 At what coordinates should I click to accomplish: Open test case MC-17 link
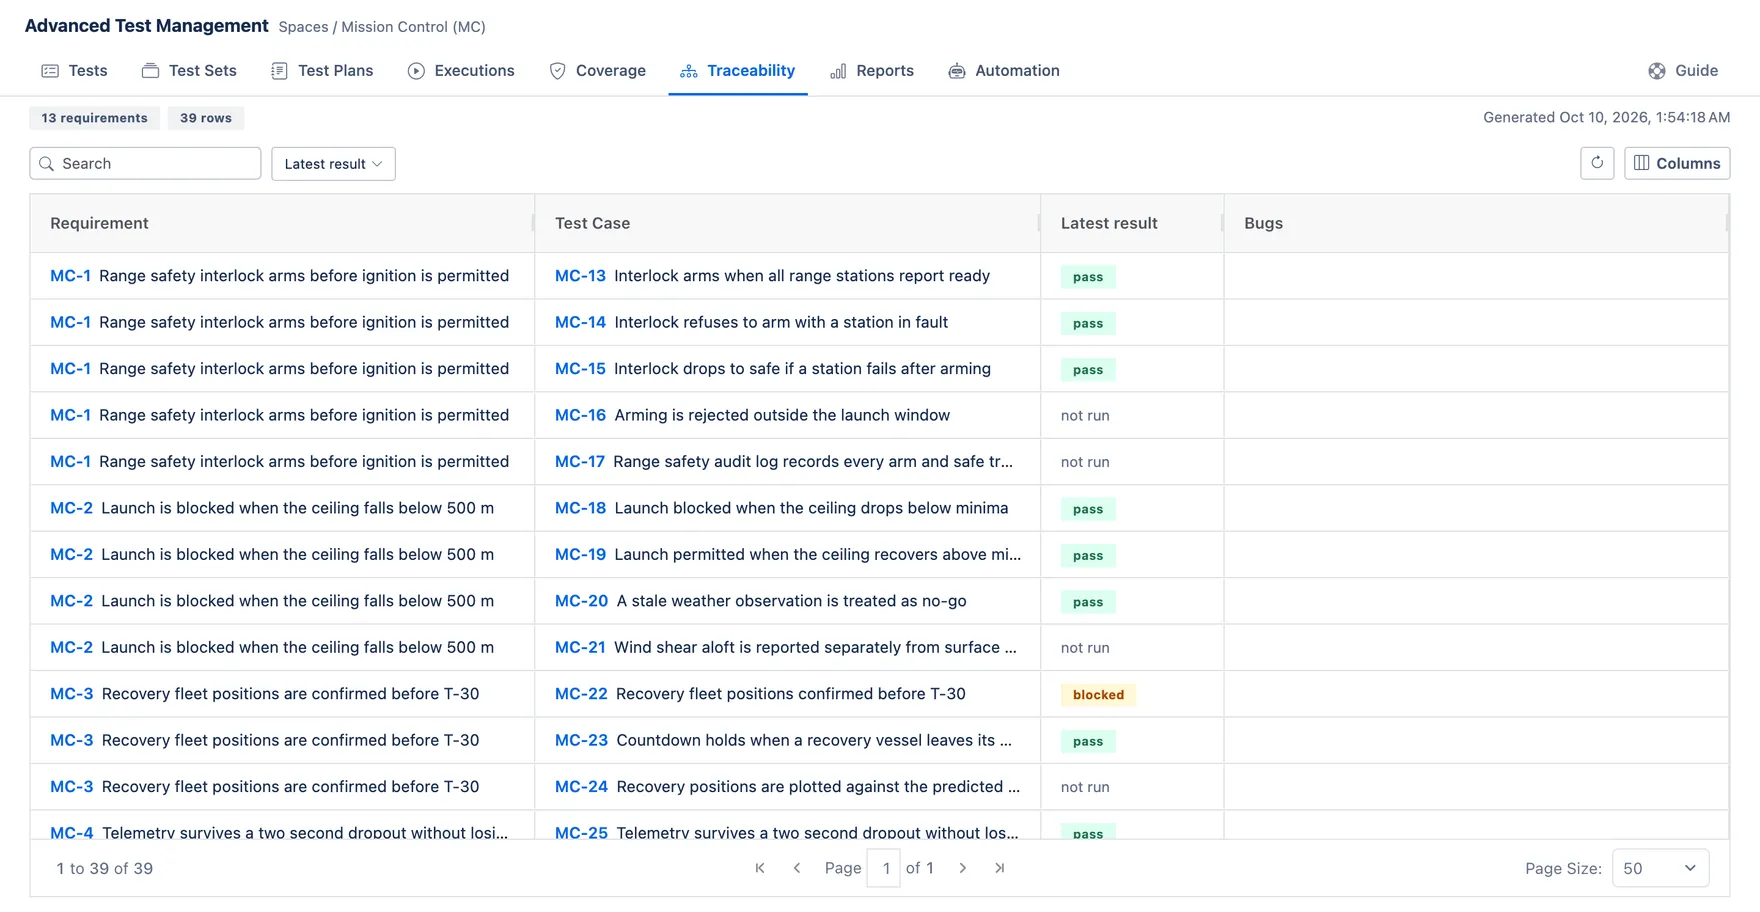click(x=580, y=462)
